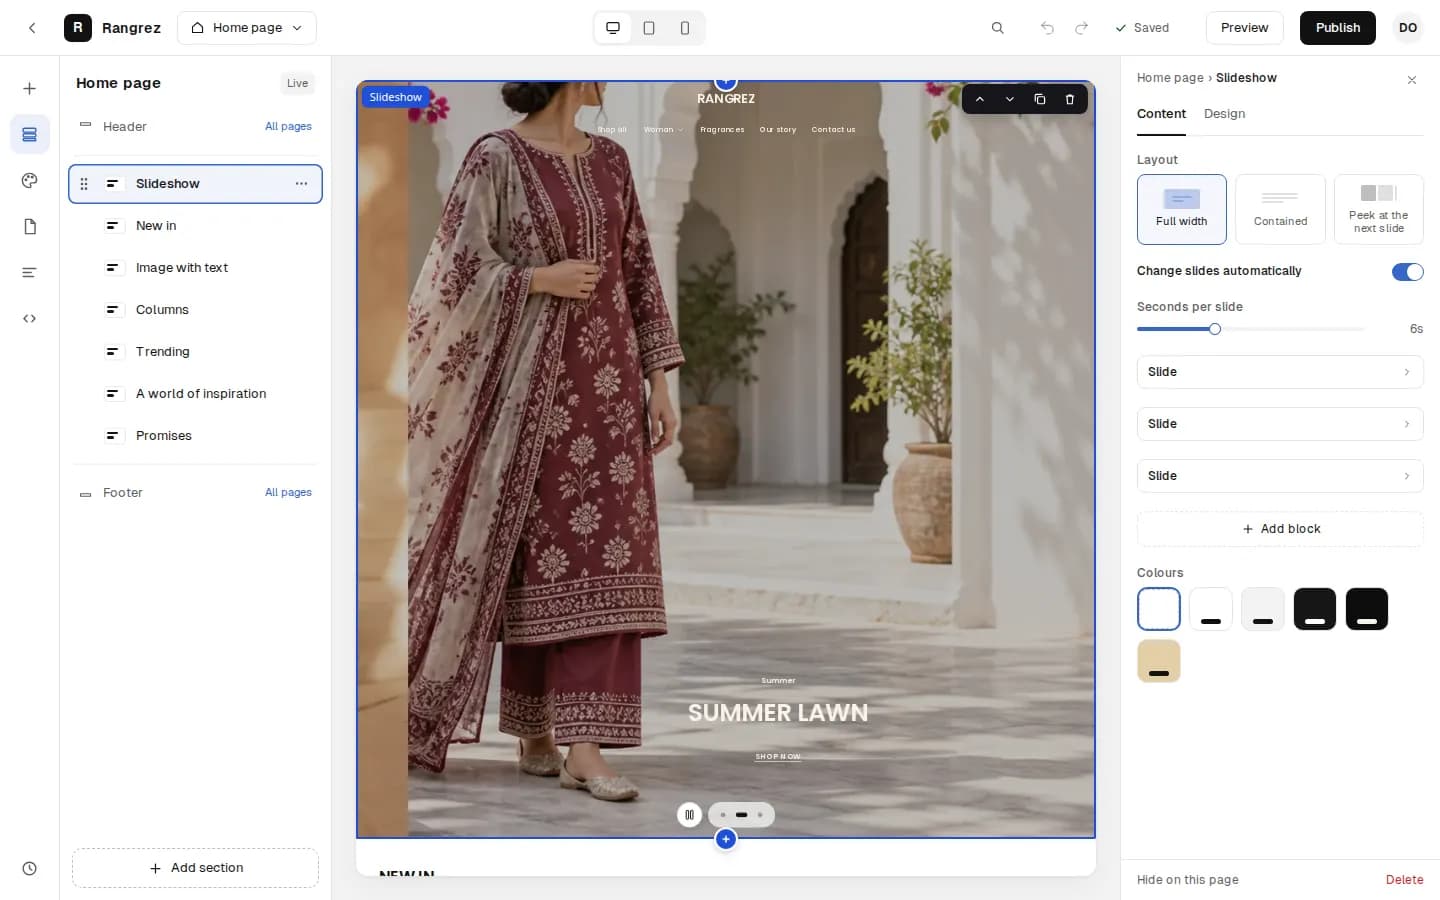
Task: Open the Home page dropdown
Action: coord(247,28)
